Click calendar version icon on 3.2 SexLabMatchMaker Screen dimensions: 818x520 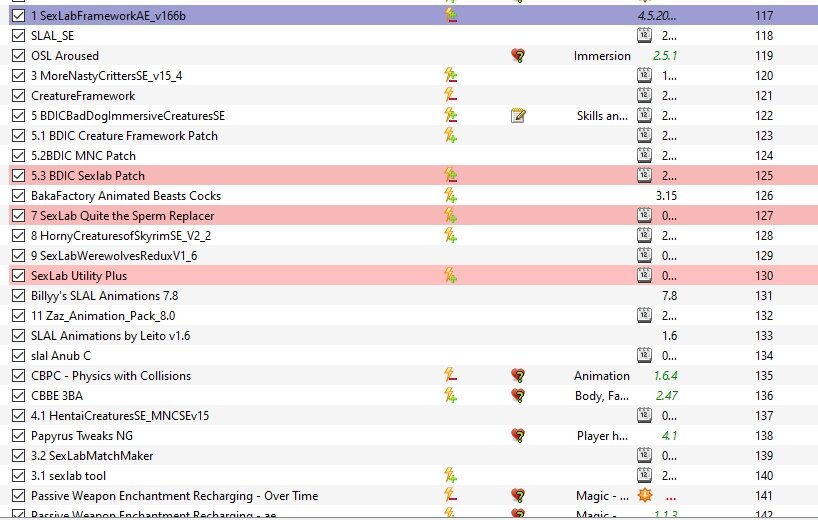point(644,455)
